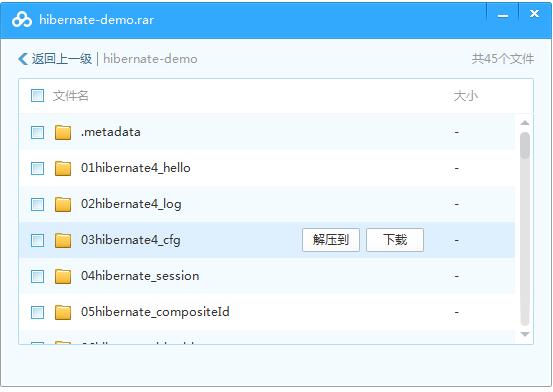Click the 下载 download button
This screenshot has height=392, width=553.
point(395,240)
